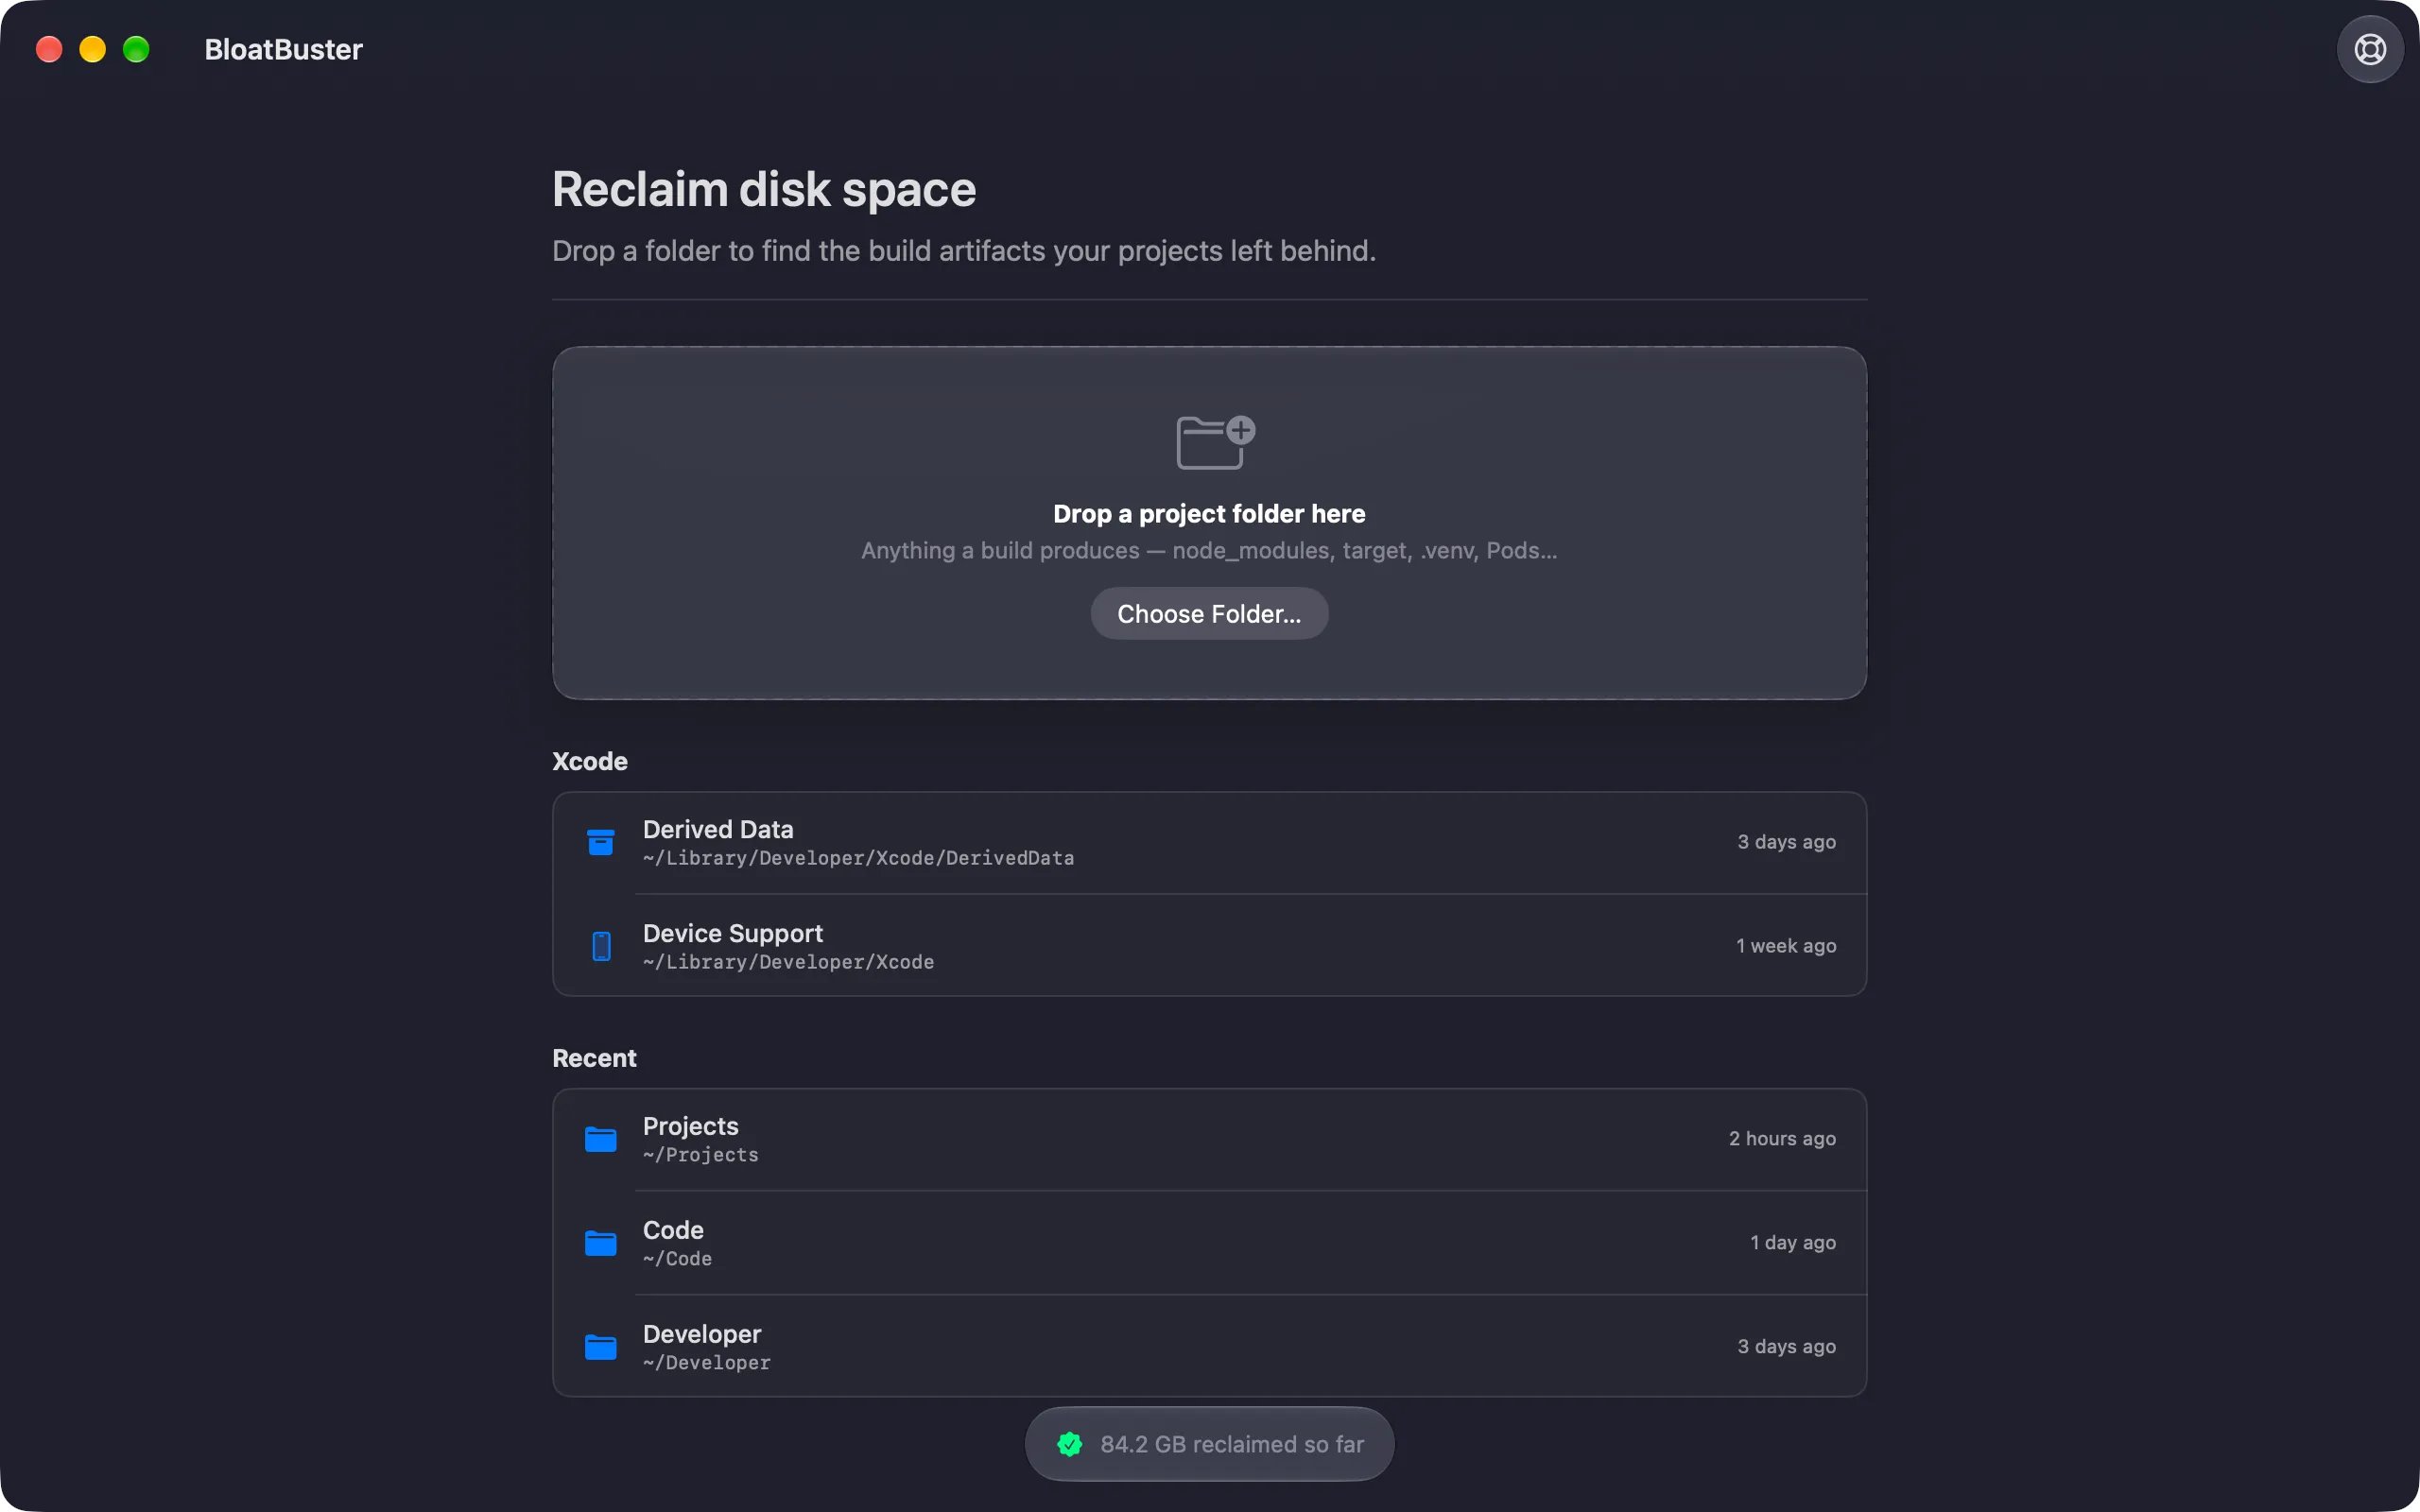Maximize window with the green button
Viewport: 2420px width, 1512px height.
click(136, 49)
